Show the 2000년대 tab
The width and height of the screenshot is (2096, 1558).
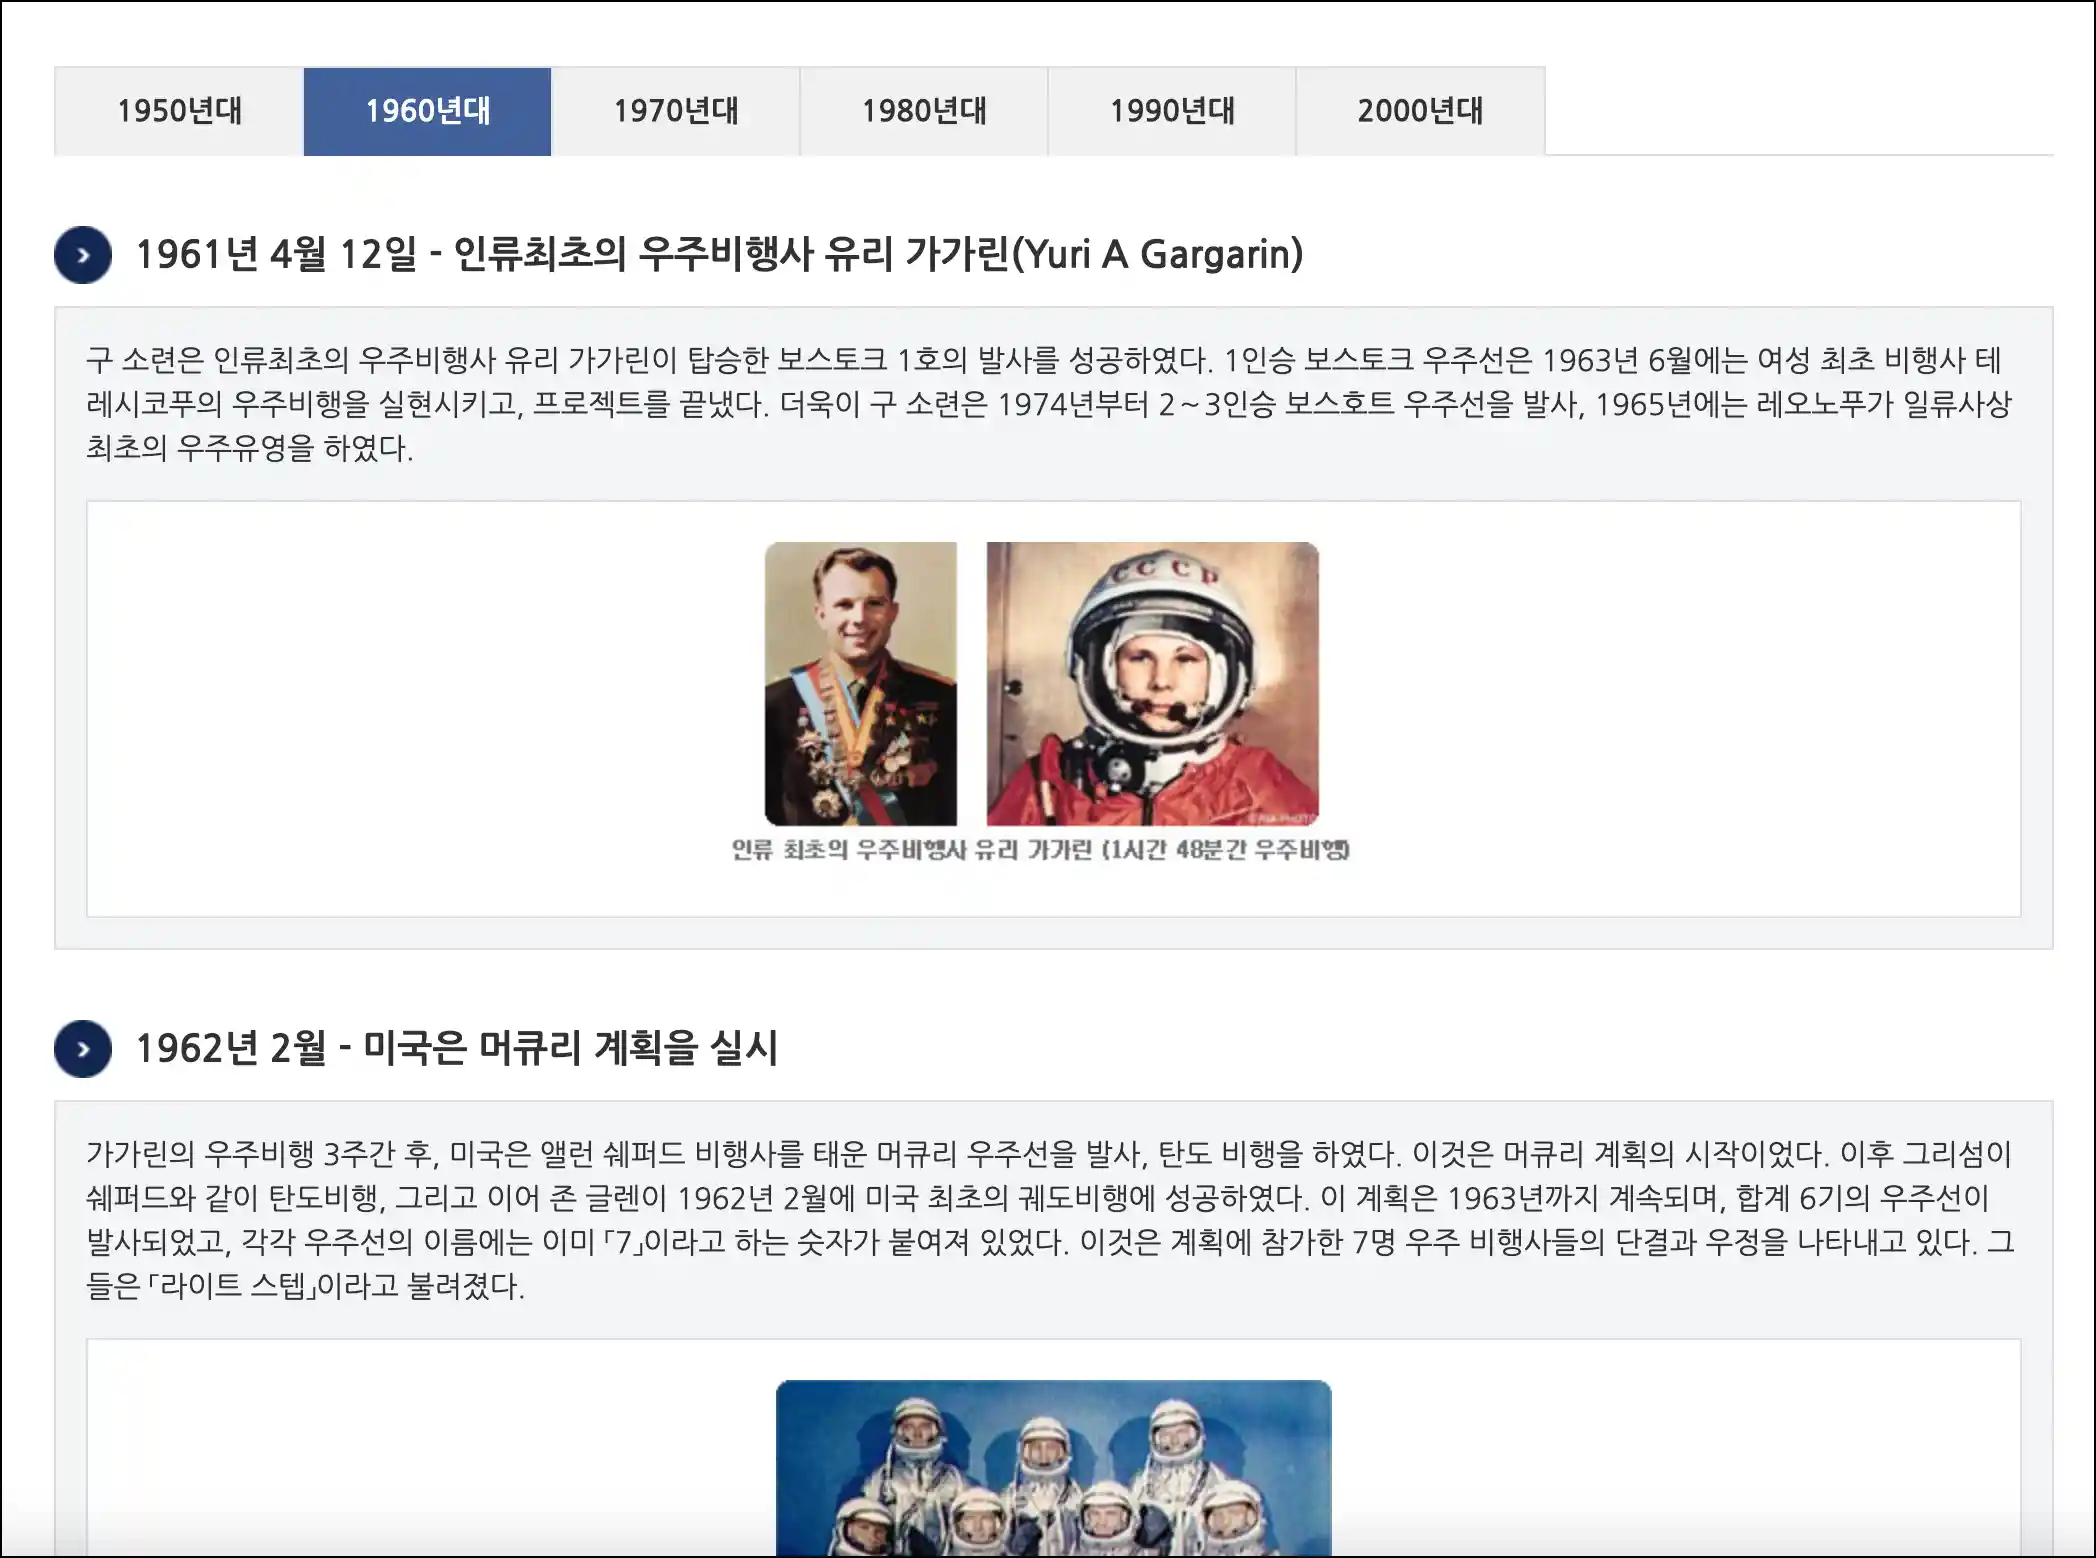point(1420,111)
